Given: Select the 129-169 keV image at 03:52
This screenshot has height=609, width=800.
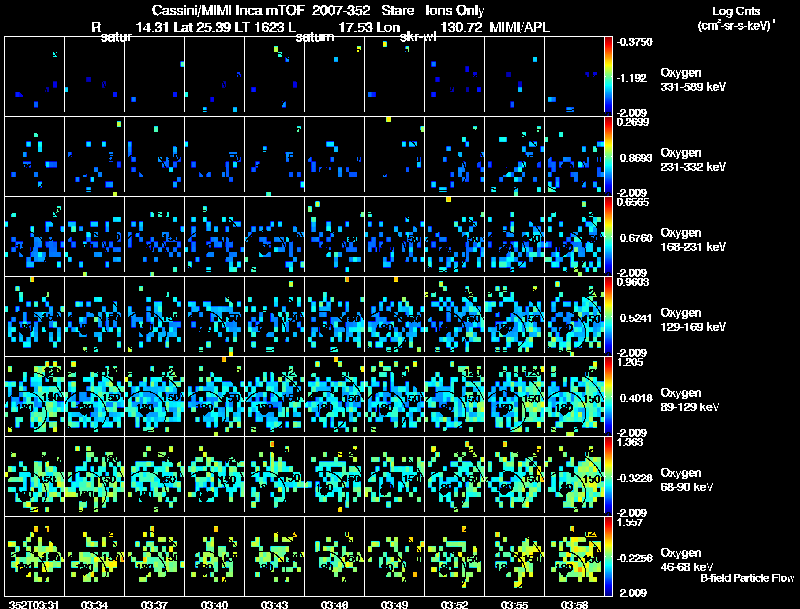Looking at the screenshot, I should pos(454,316).
